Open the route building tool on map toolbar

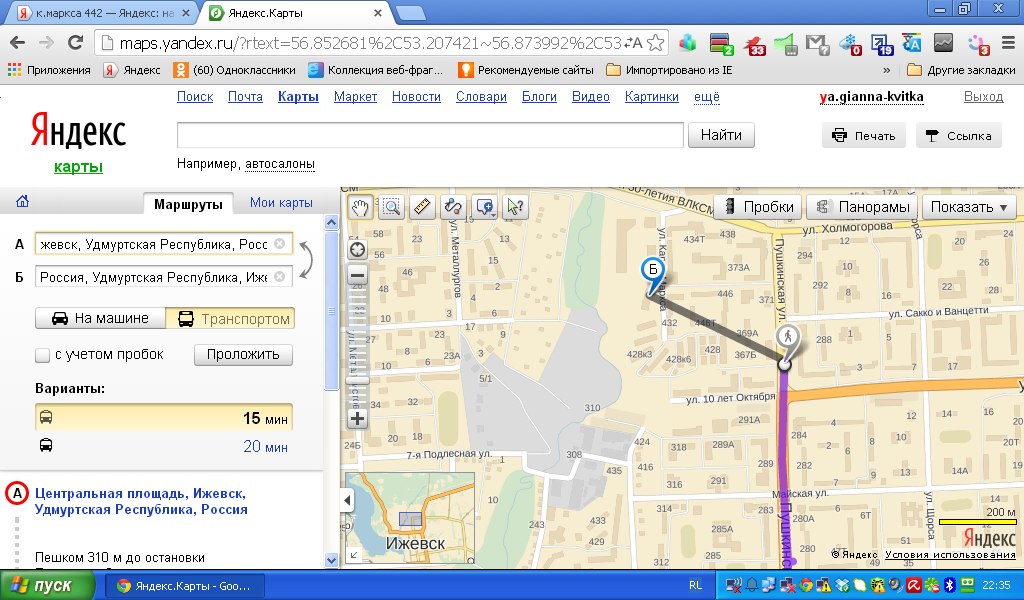click(453, 207)
